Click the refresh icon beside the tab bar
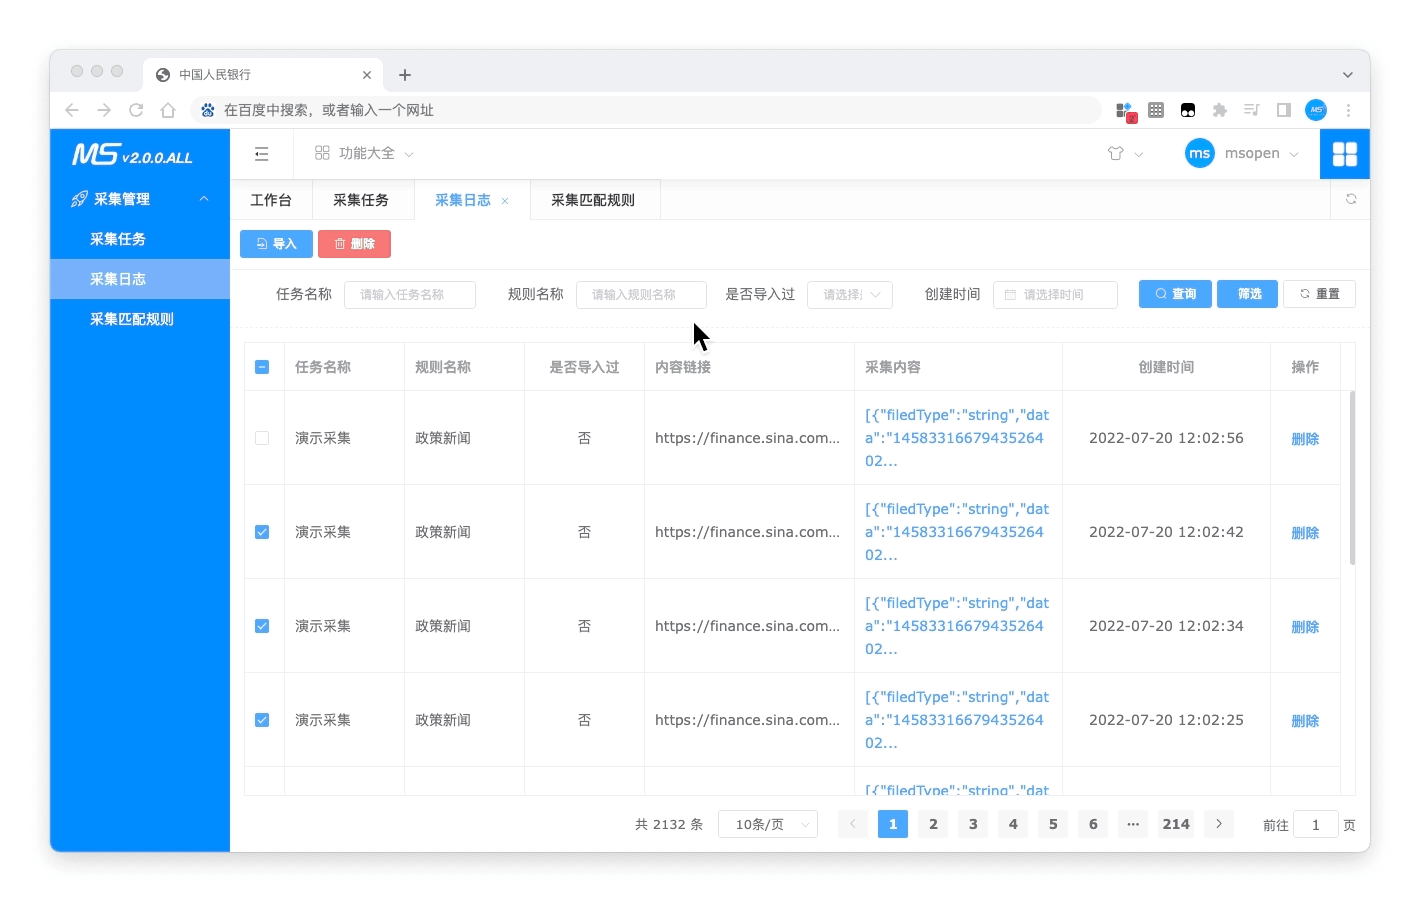The height and width of the screenshot is (902, 1420). (x=1350, y=199)
